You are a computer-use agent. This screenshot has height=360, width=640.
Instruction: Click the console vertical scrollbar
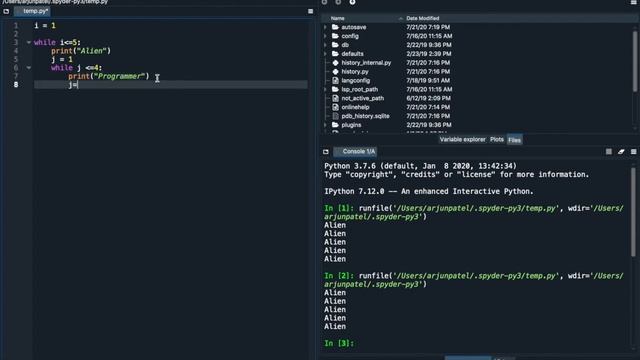pos(633,212)
